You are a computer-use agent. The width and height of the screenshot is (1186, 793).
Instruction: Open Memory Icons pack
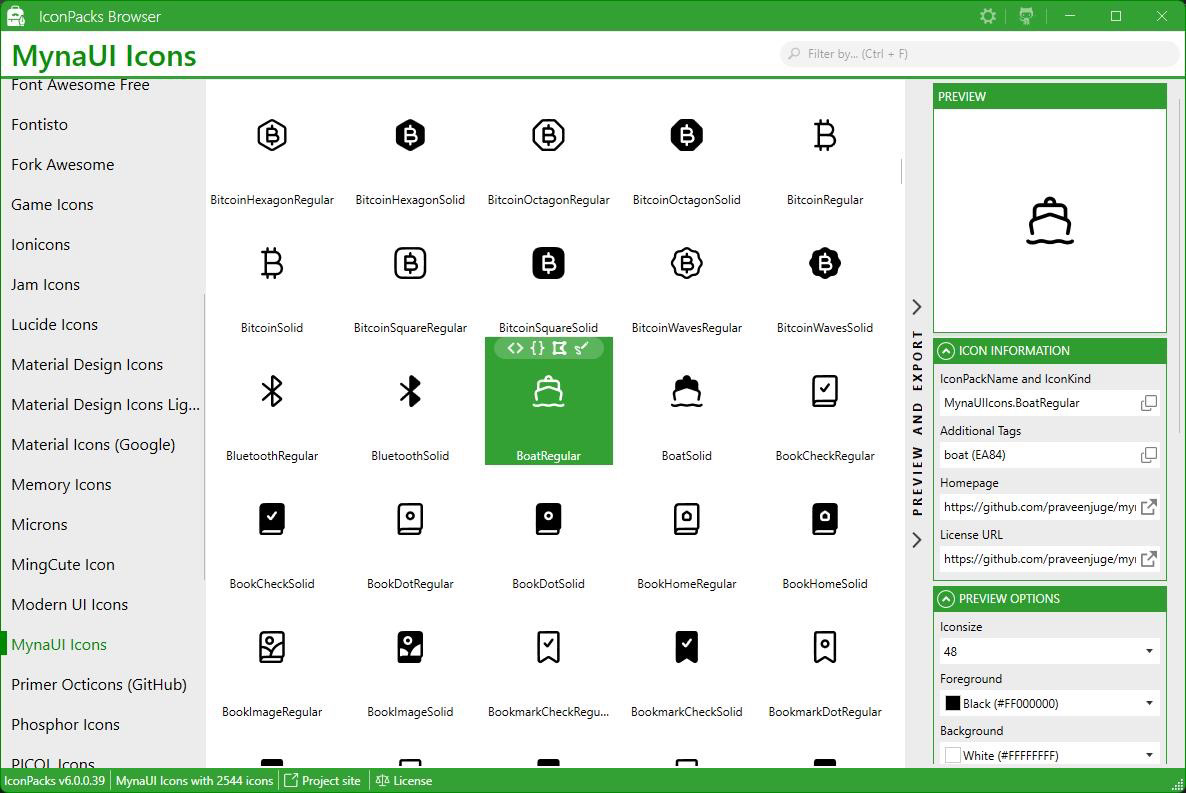pyautogui.click(x=61, y=485)
